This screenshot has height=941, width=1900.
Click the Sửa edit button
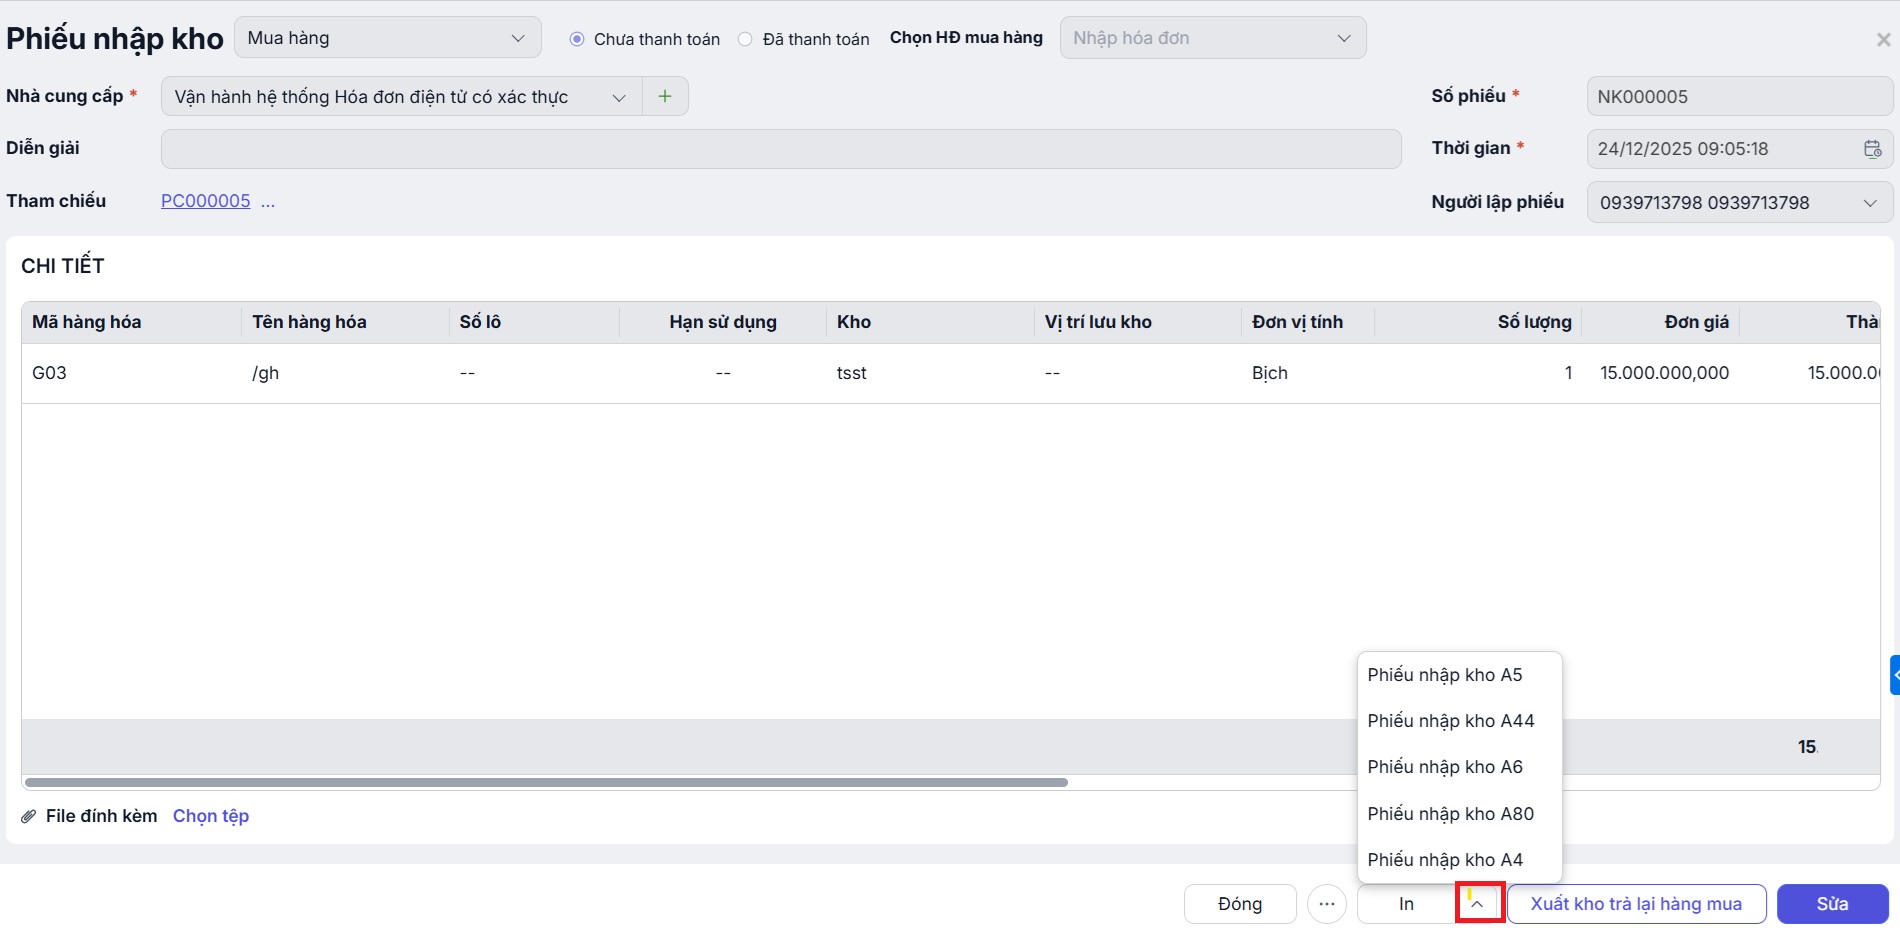(x=1832, y=904)
